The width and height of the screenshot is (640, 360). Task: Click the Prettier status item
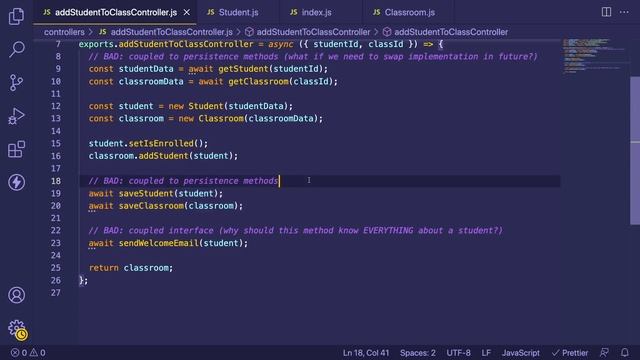point(570,353)
